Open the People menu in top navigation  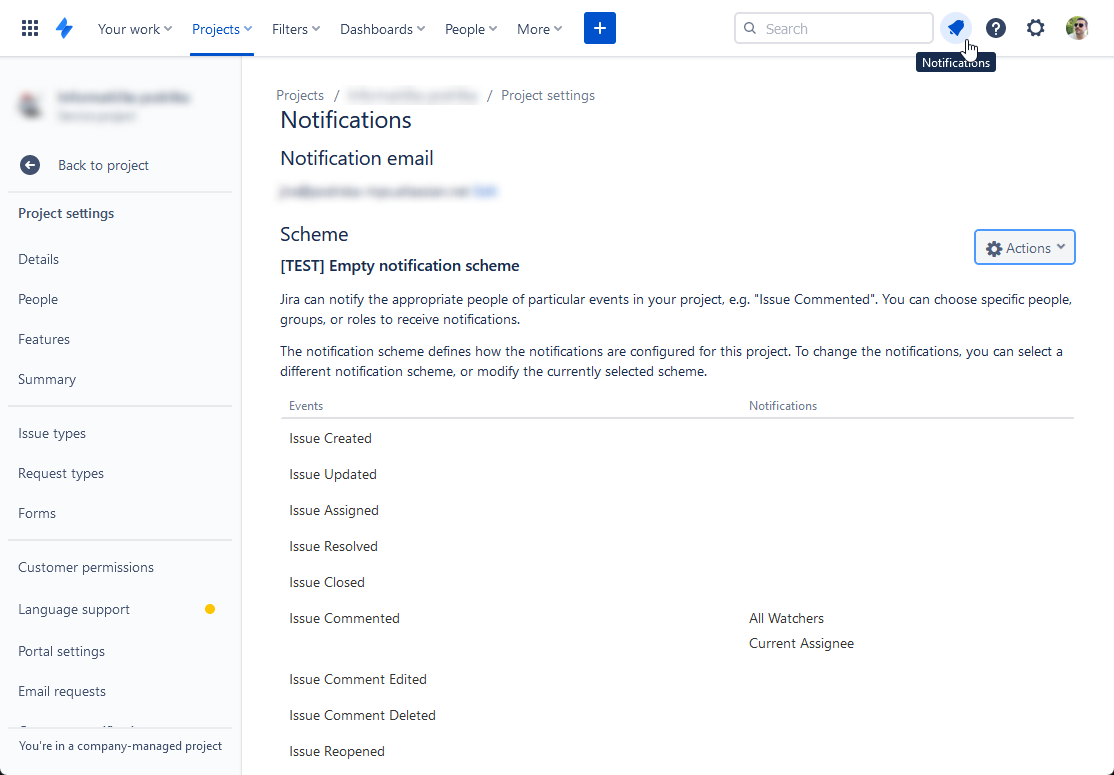pos(470,29)
